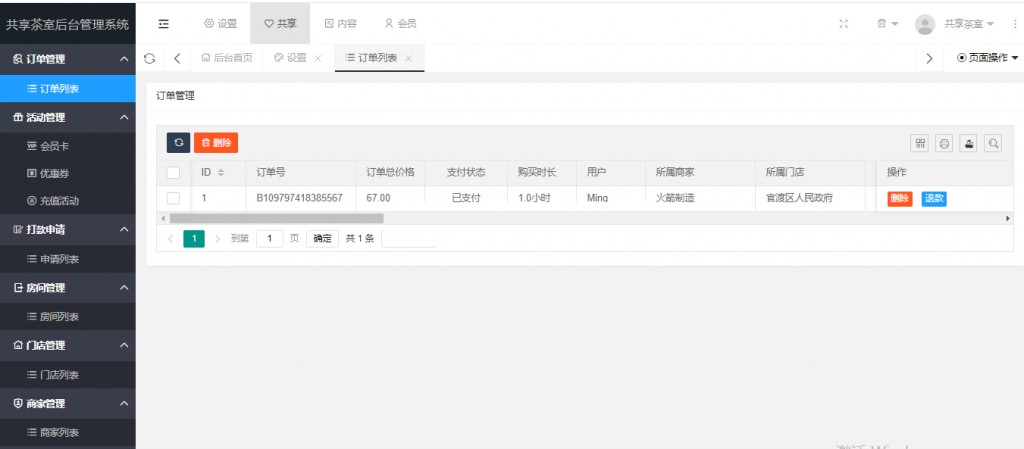Click the blue 退款 refund button
The width and height of the screenshot is (1024, 449).
click(934, 198)
